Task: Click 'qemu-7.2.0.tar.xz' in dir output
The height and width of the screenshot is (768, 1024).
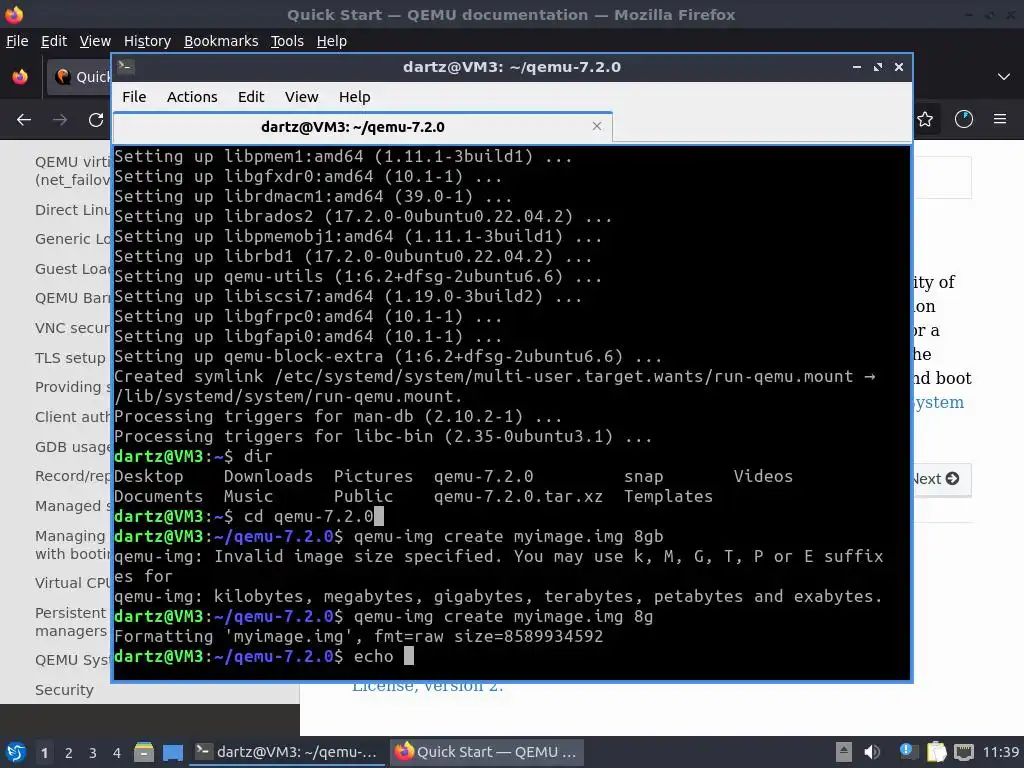Action: 518,496
